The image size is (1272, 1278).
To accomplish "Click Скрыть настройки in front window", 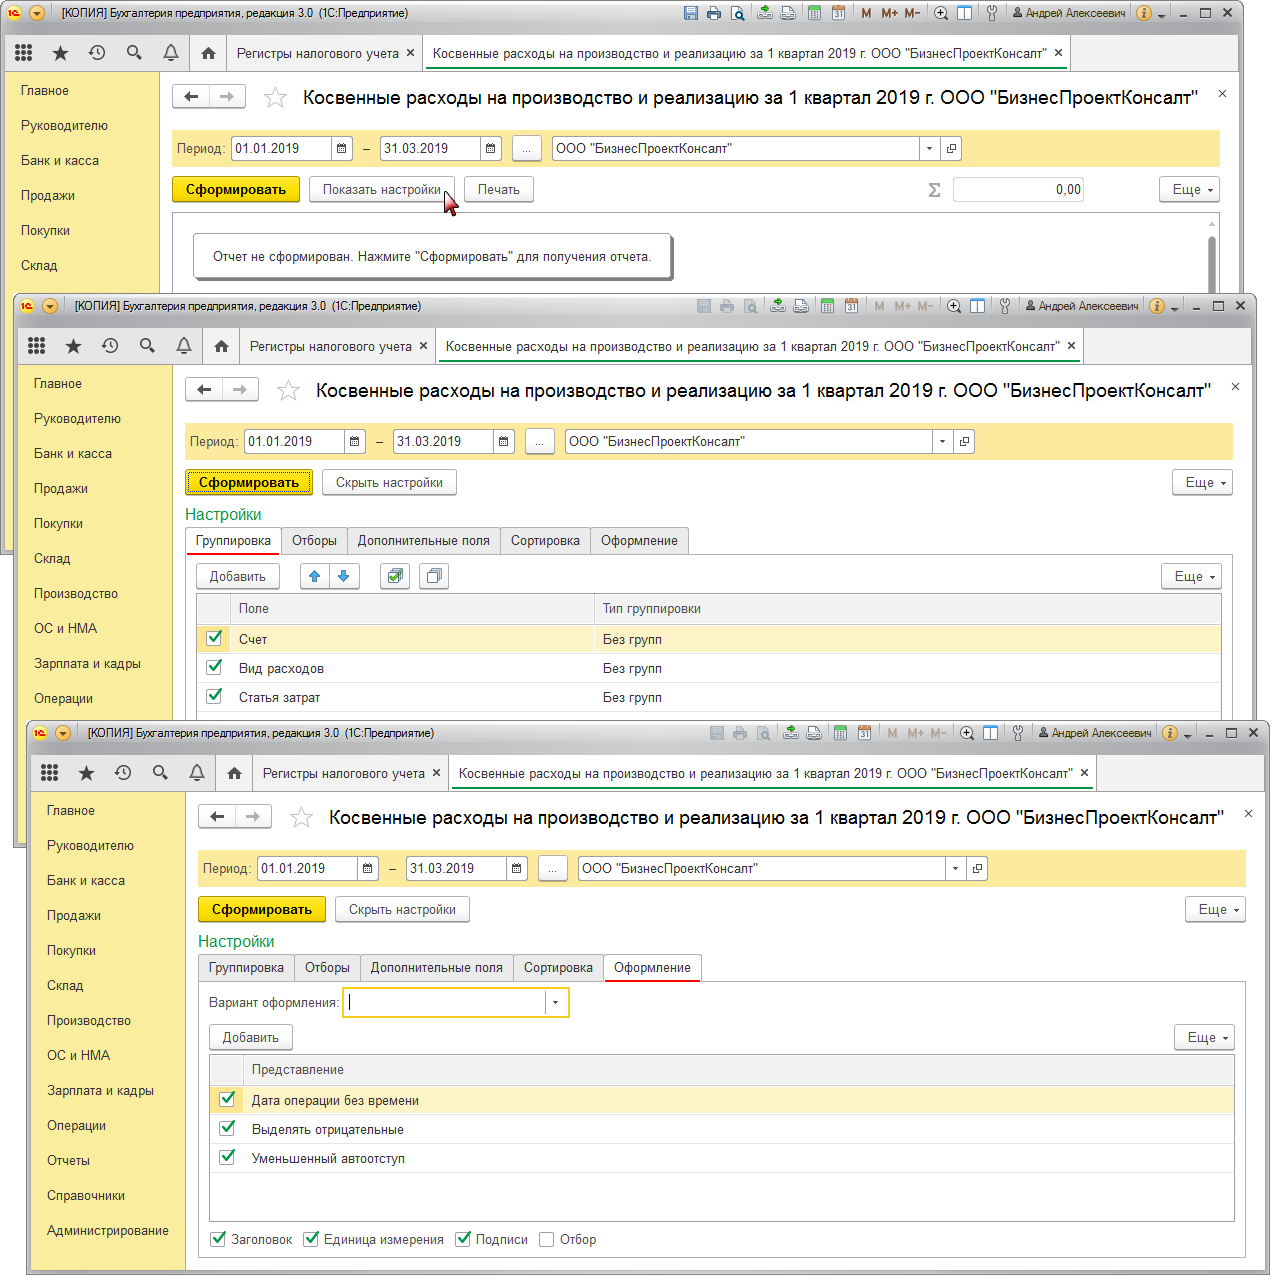I will pyautogui.click(x=402, y=909).
